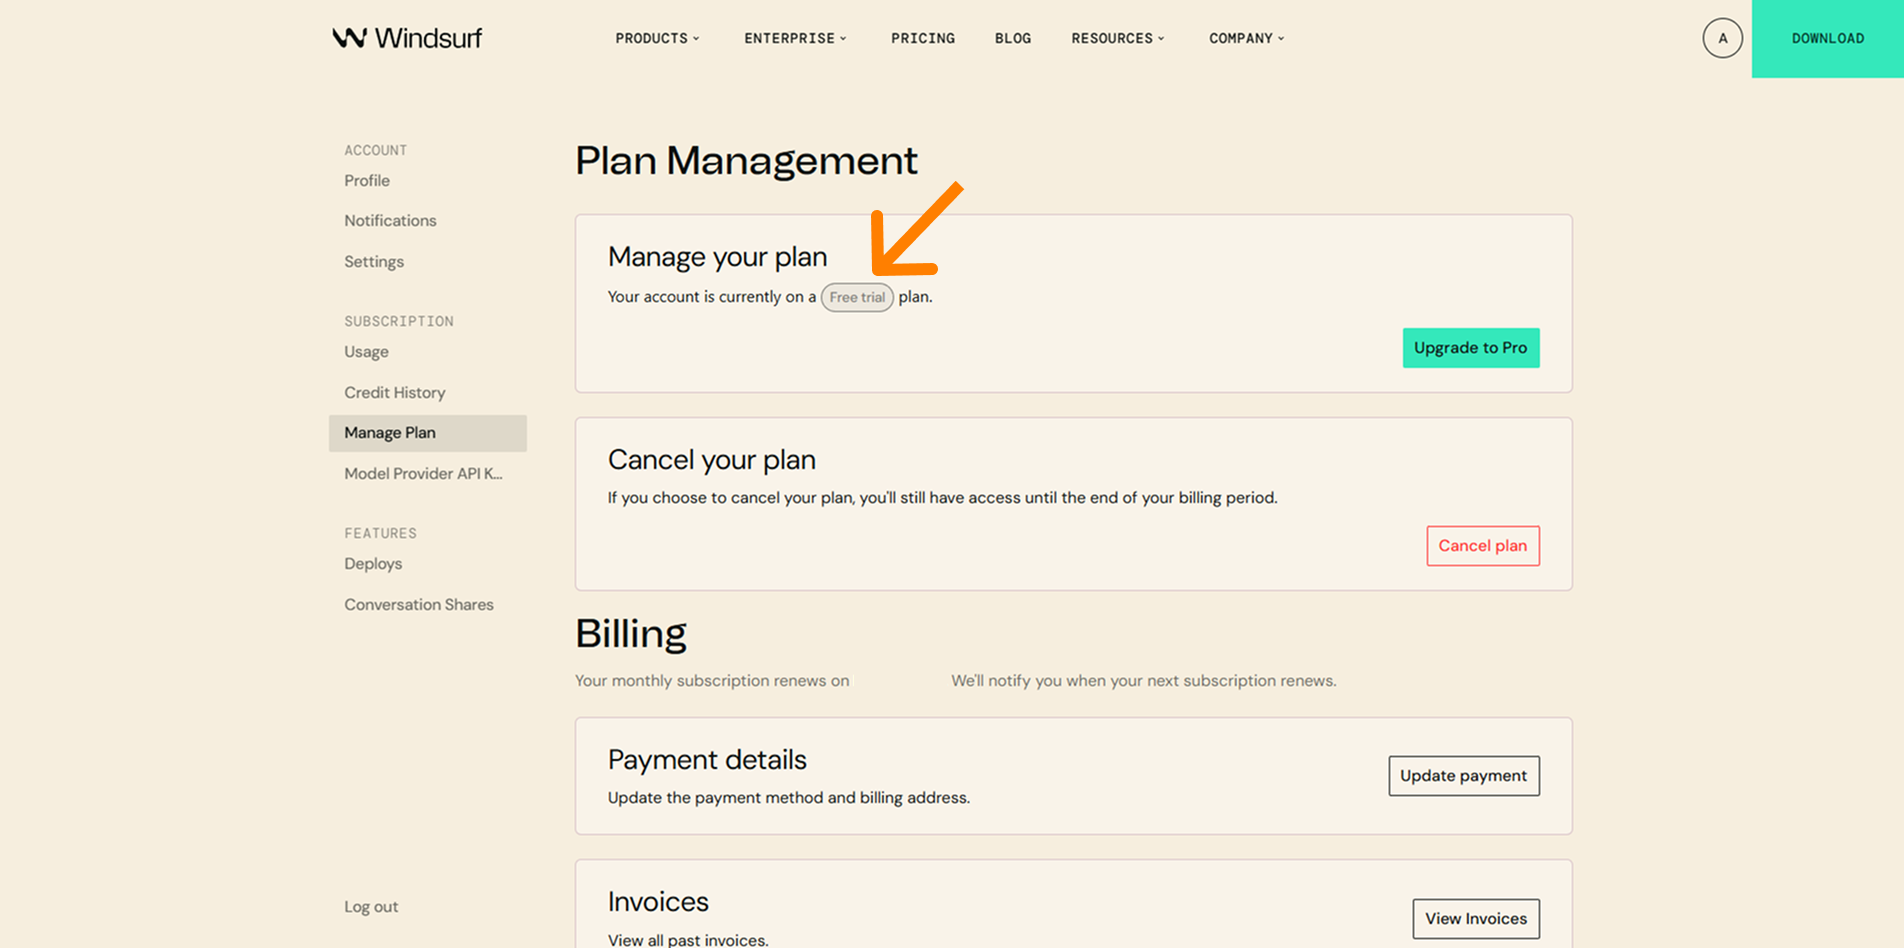The height and width of the screenshot is (948, 1904).
Task: Log out of the account
Action: pyautogui.click(x=370, y=906)
